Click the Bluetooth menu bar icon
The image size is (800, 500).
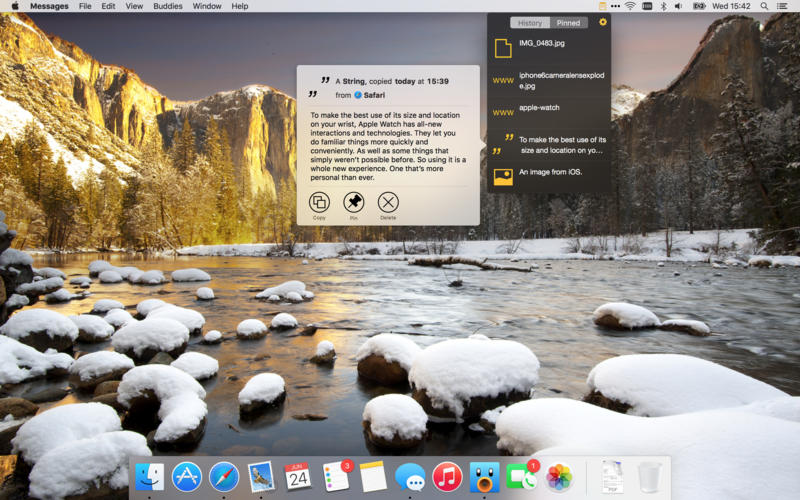tap(664, 6)
